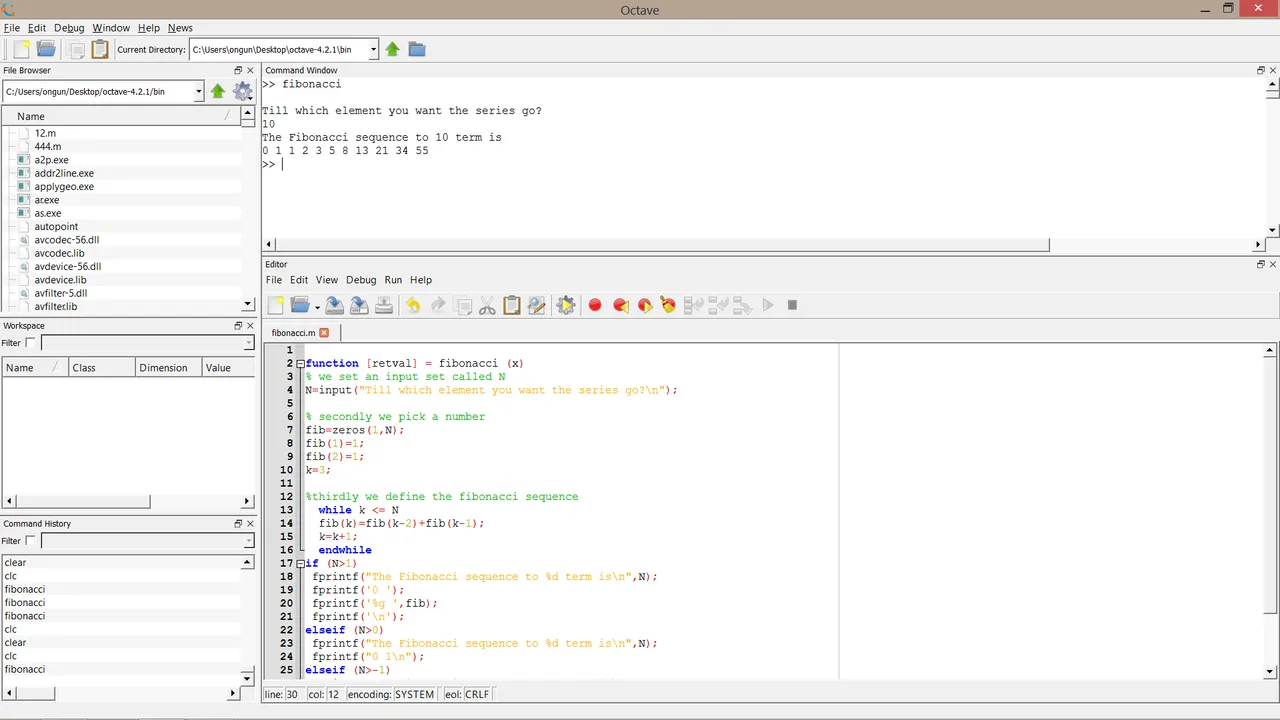Collapse the if block fold marker on line 17
Image resolution: width=1280 pixels, height=720 pixels.
[300, 564]
